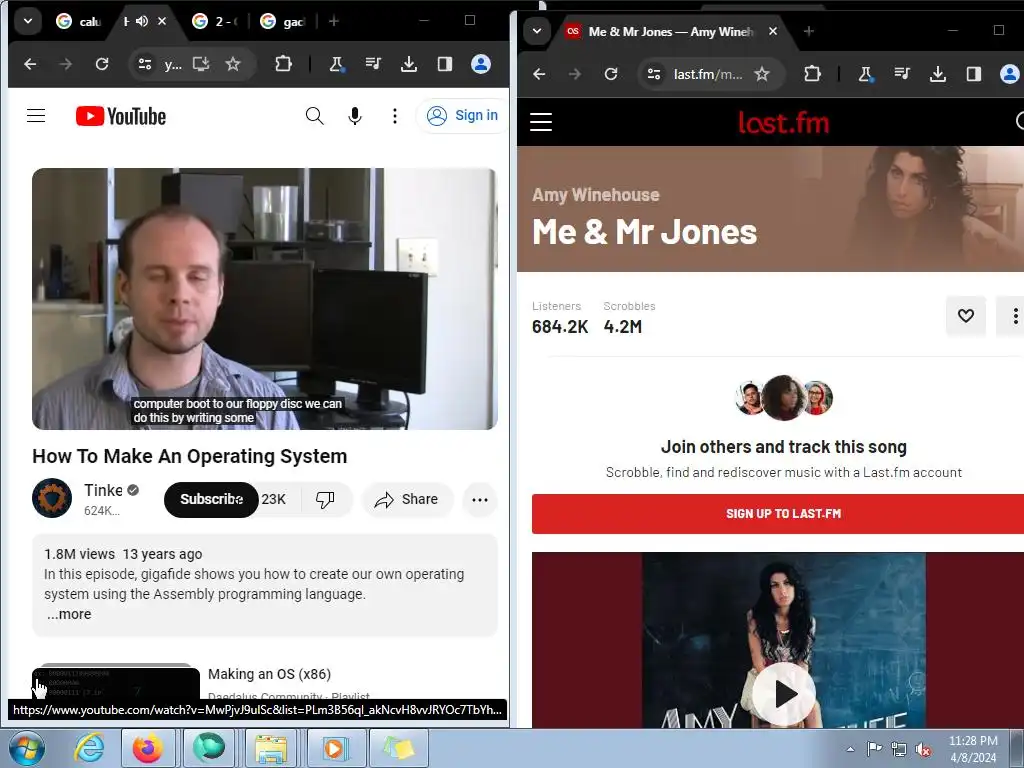Screen dimensions: 1024x768
Task: Close the audio-playing YouTube tab
Action: coord(162,22)
